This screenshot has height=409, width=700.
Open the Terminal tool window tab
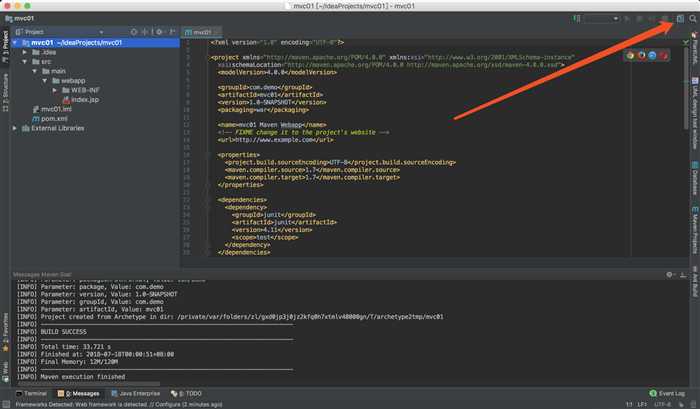tap(31, 393)
